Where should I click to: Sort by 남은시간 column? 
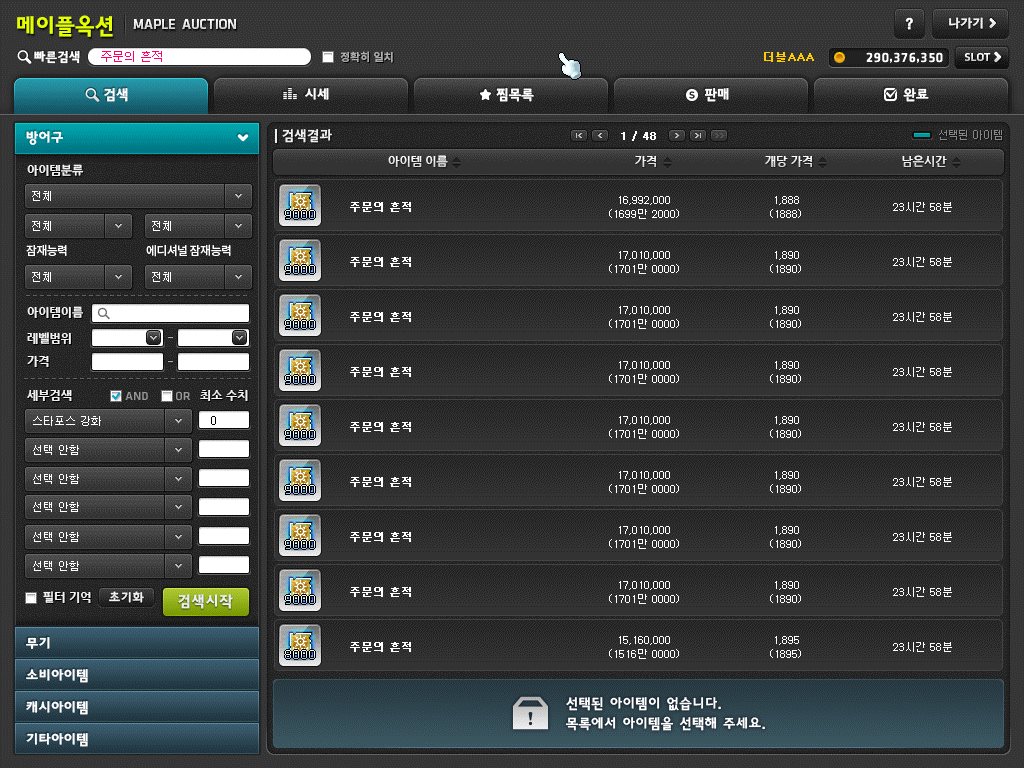coord(931,161)
